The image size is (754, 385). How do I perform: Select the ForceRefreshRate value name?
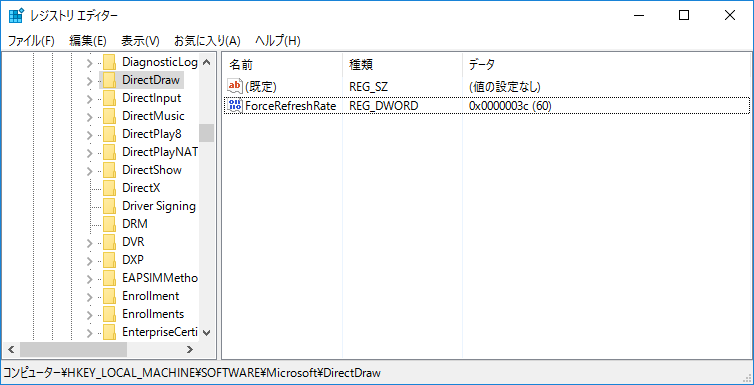290,106
